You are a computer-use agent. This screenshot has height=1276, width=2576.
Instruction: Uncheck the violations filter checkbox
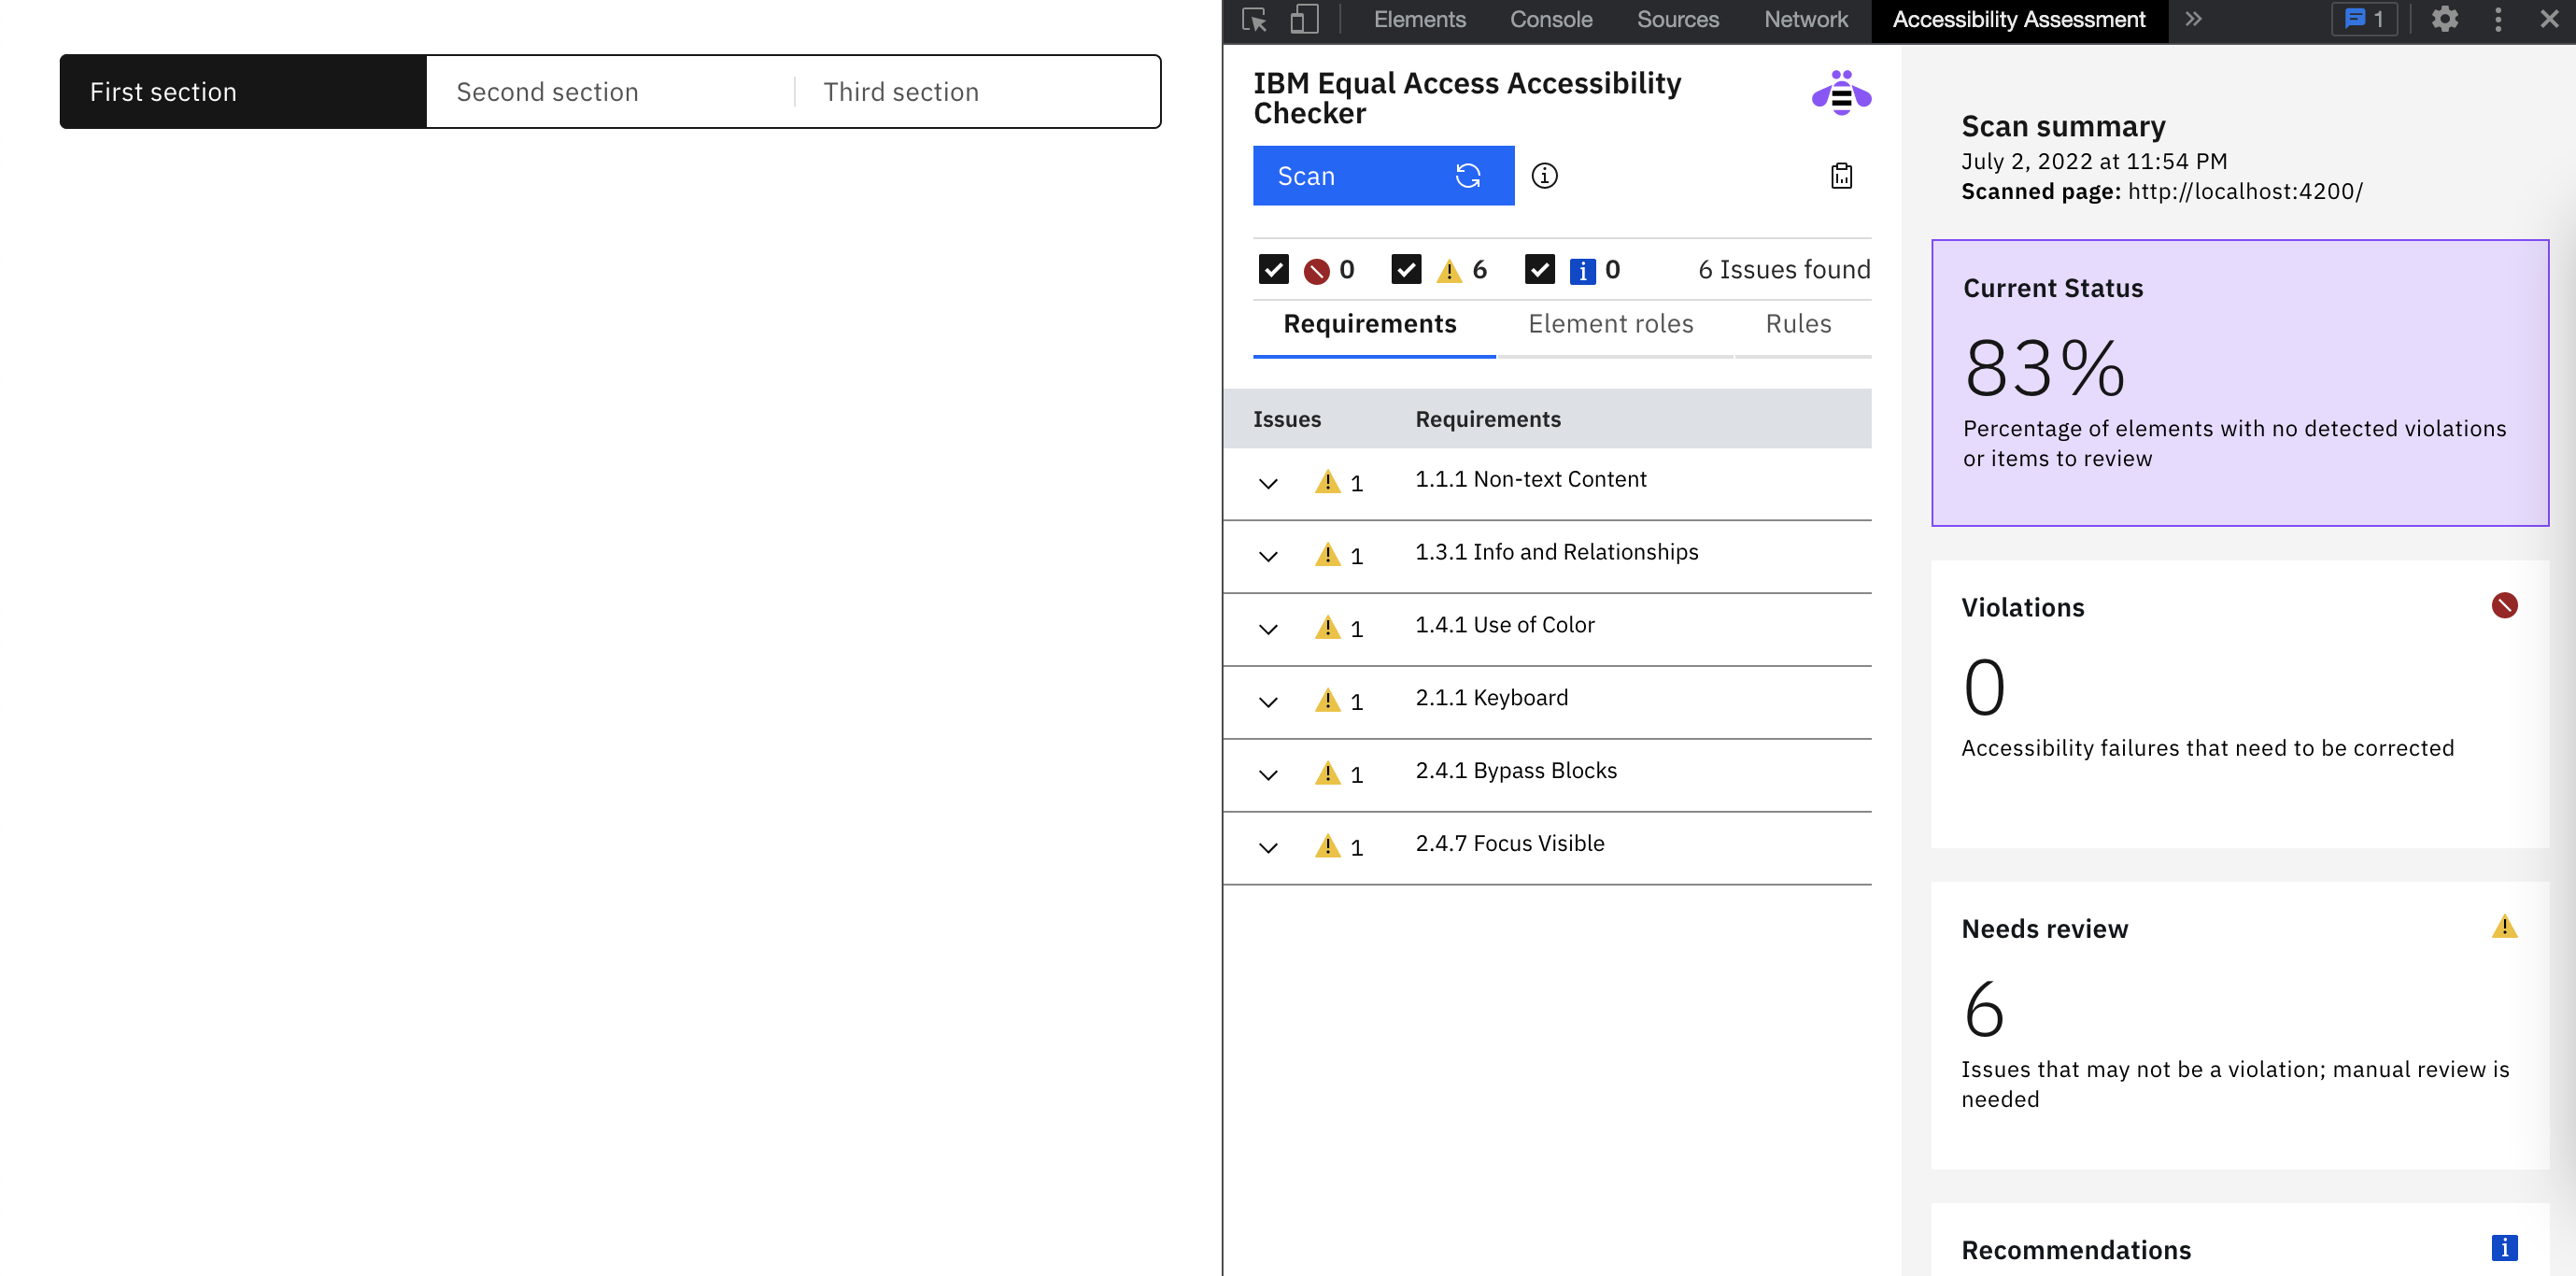(x=1273, y=269)
